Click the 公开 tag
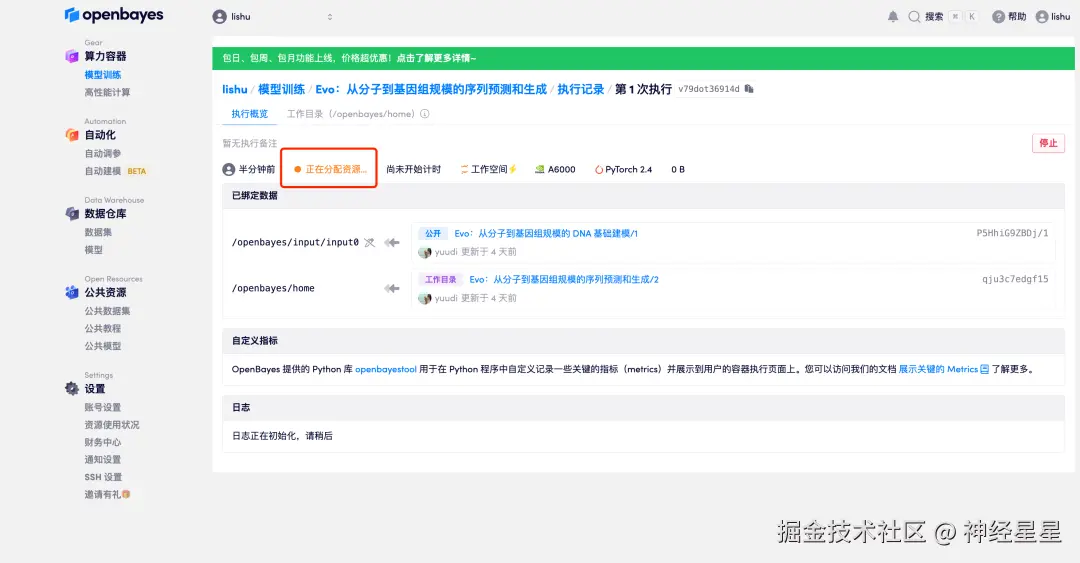This screenshot has width=1080, height=563. [433, 234]
